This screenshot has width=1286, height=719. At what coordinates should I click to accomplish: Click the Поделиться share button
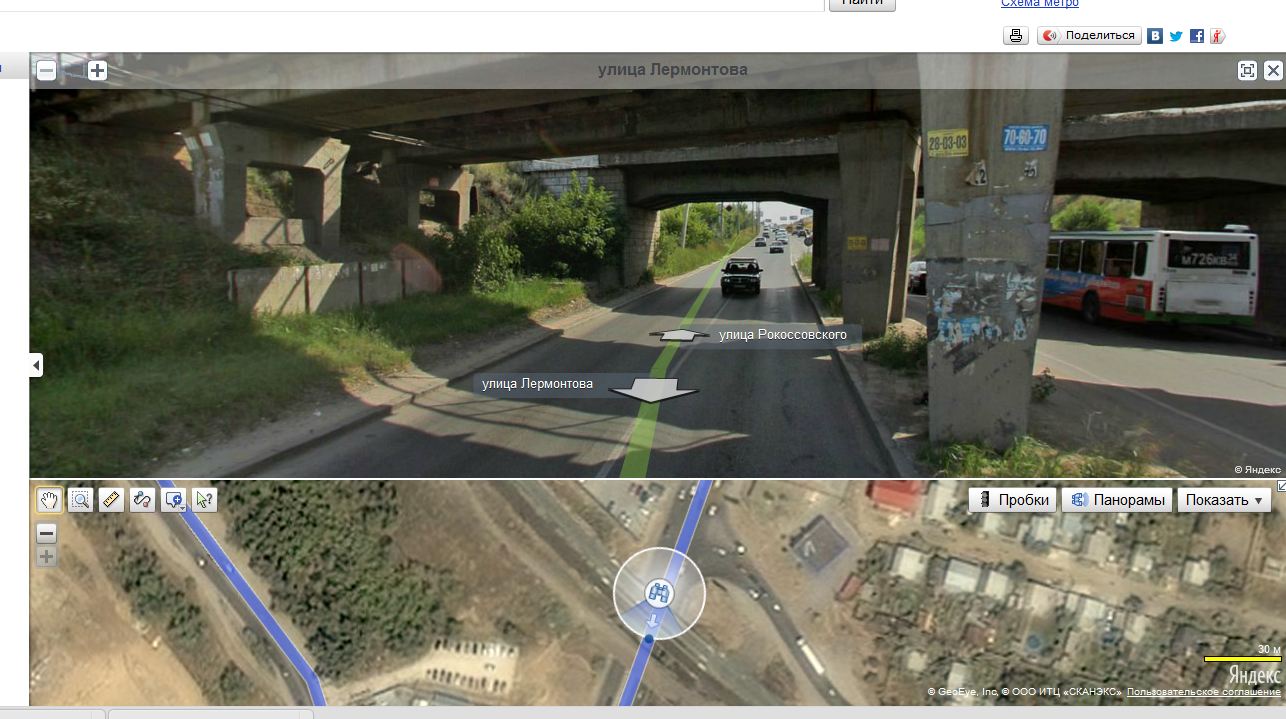(1089, 36)
